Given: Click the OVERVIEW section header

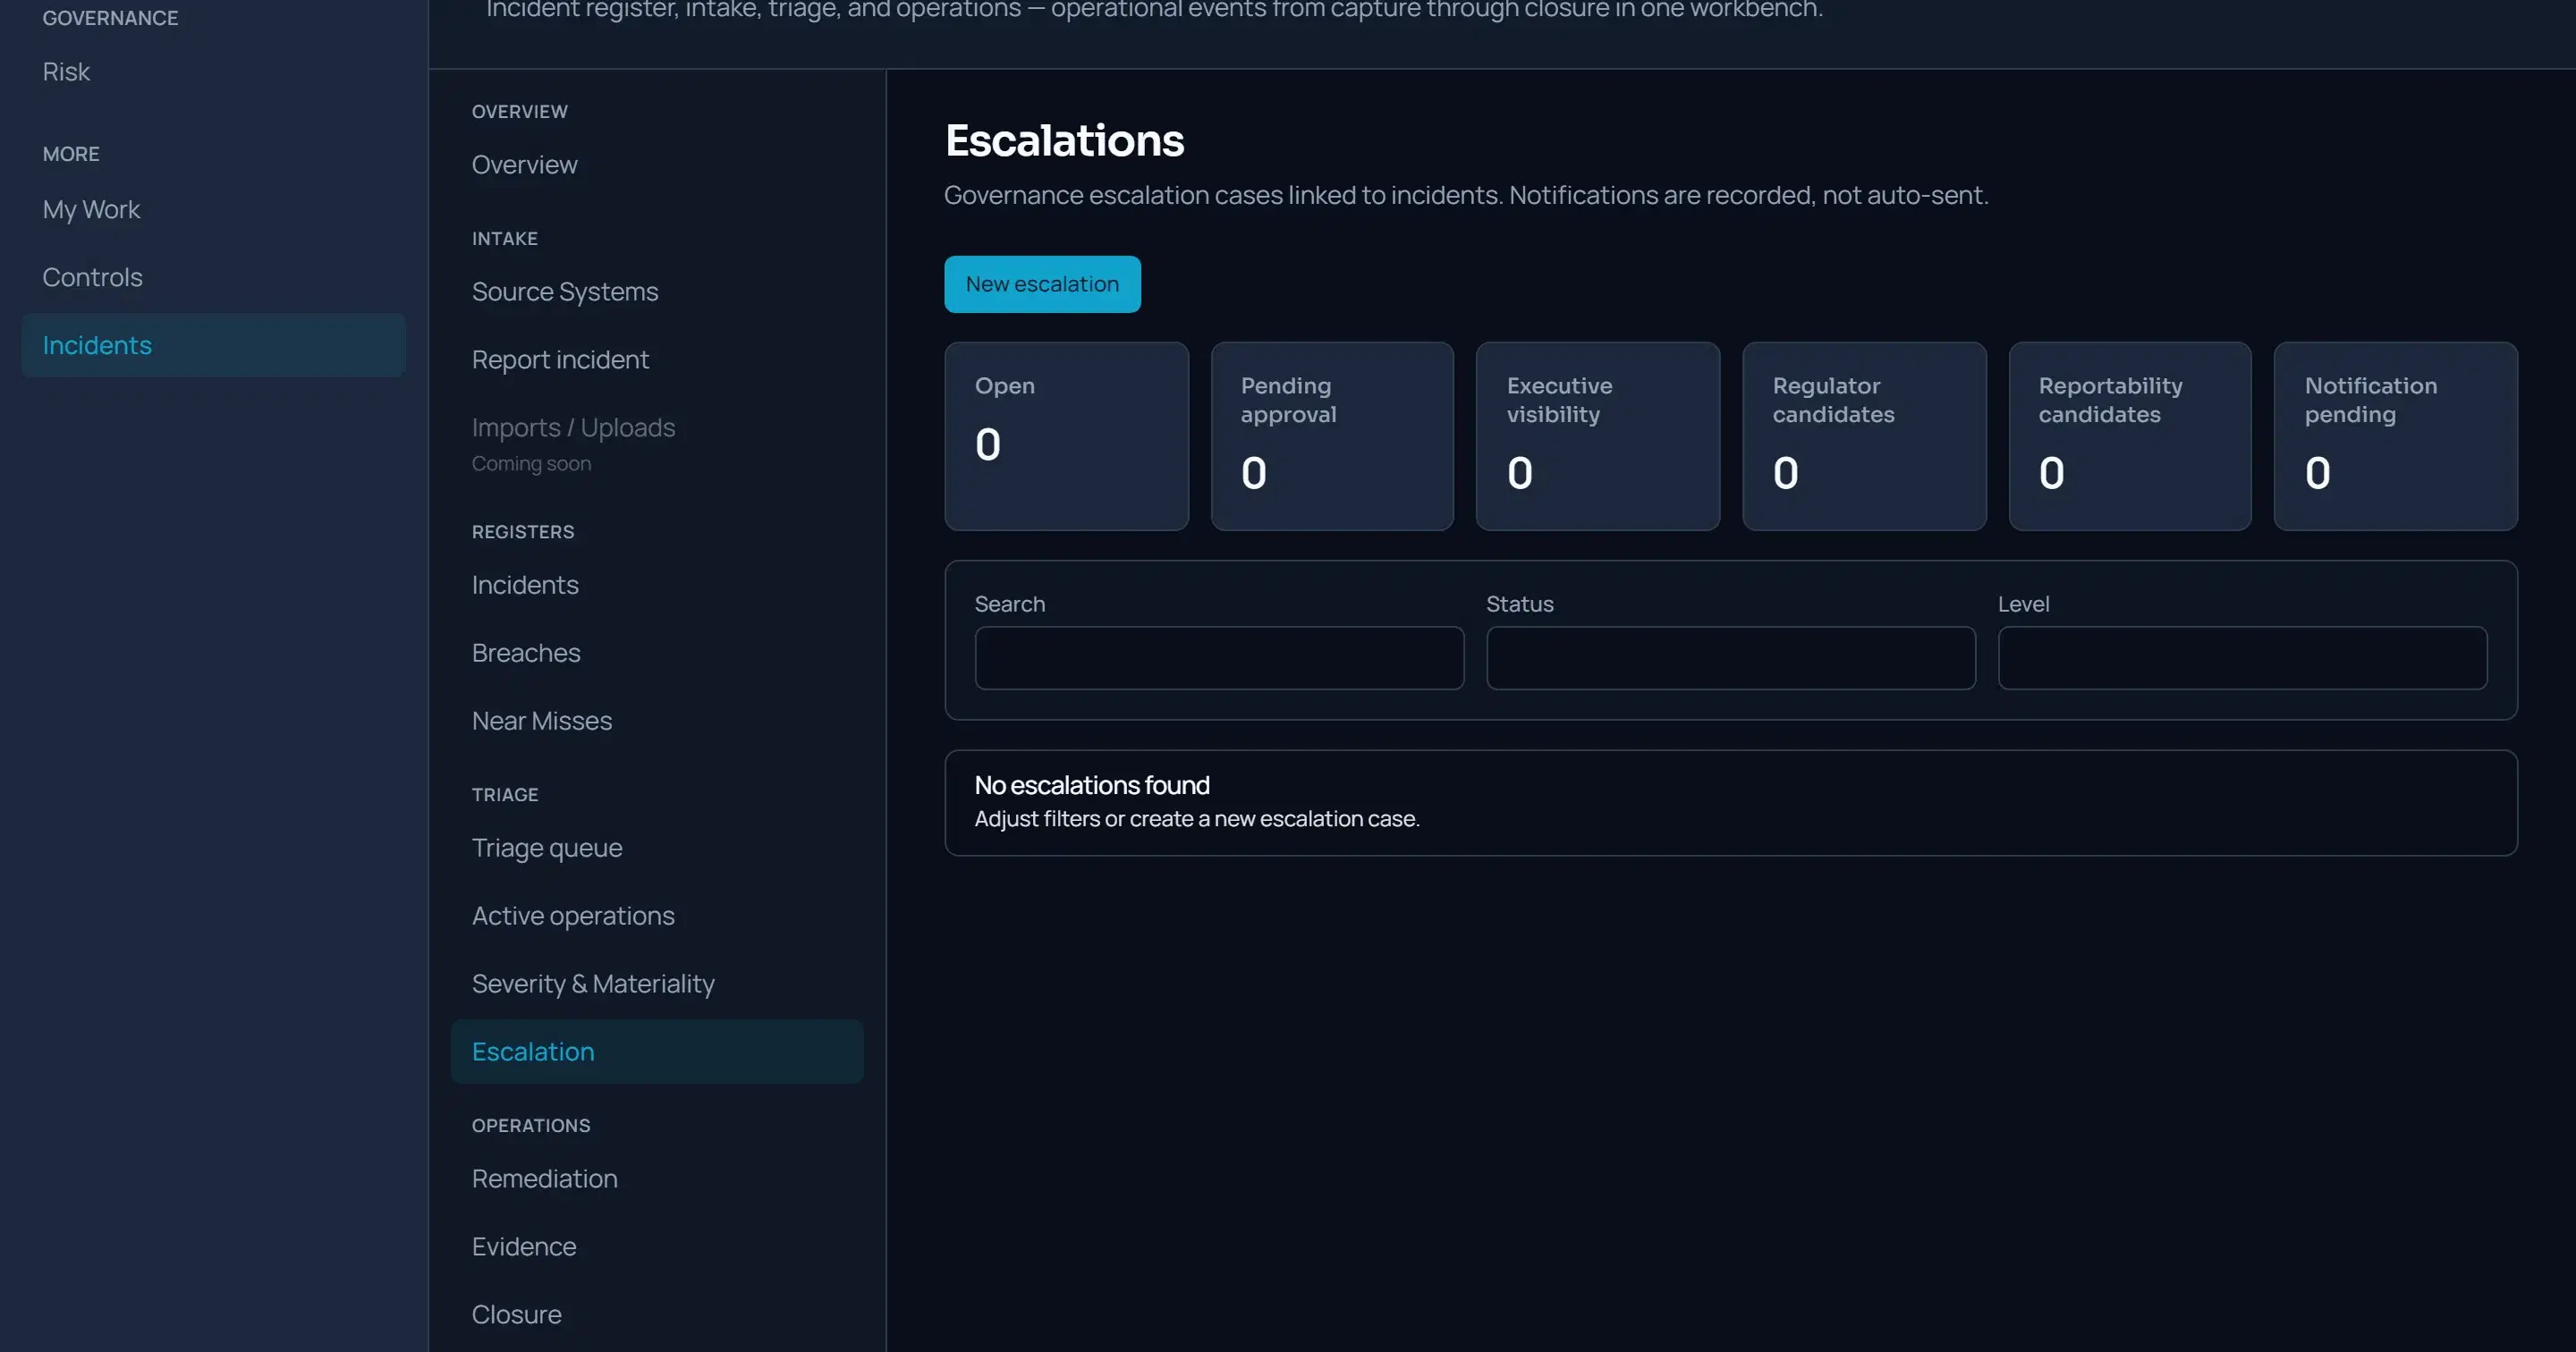Looking at the screenshot, I should (x=520, y=112).
